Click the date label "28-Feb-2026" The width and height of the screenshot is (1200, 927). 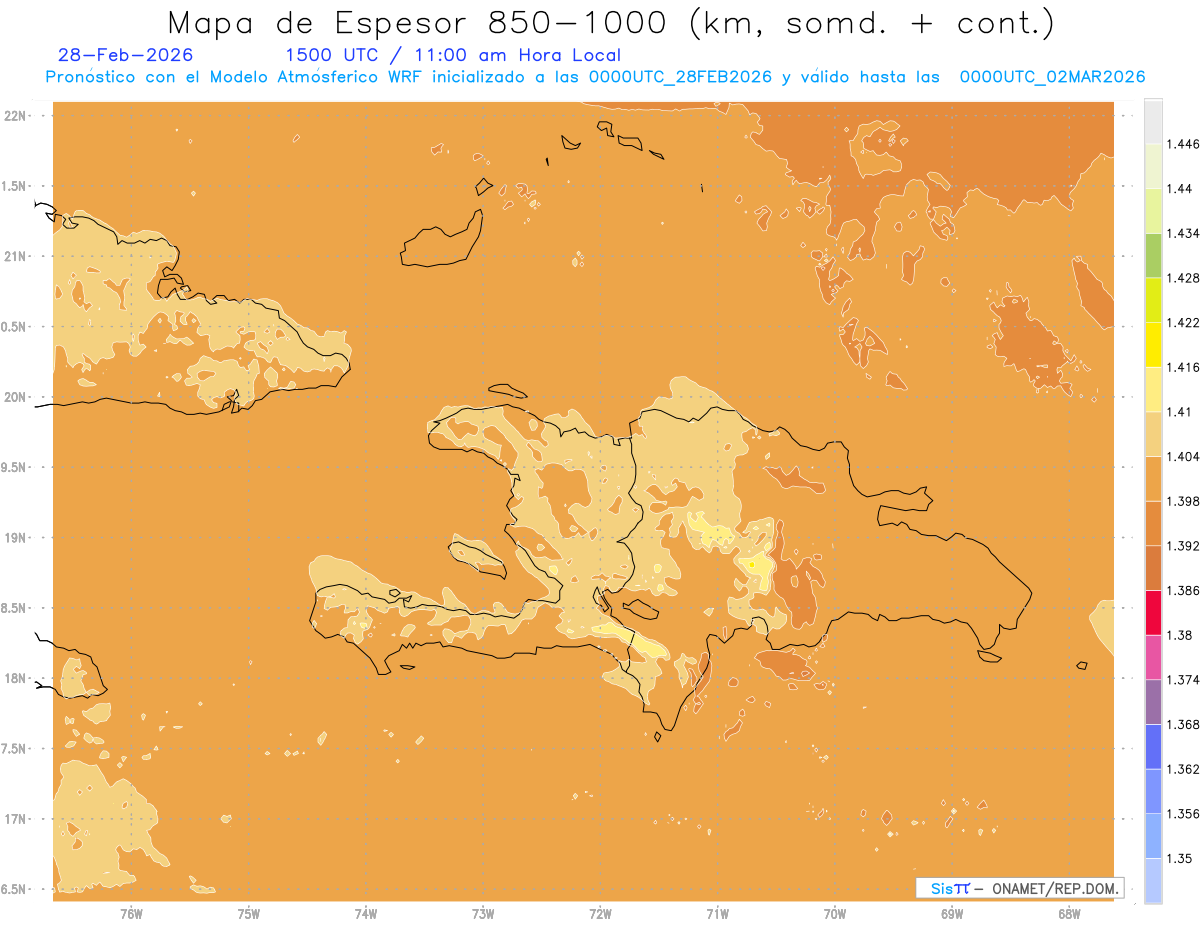point(126,55)
